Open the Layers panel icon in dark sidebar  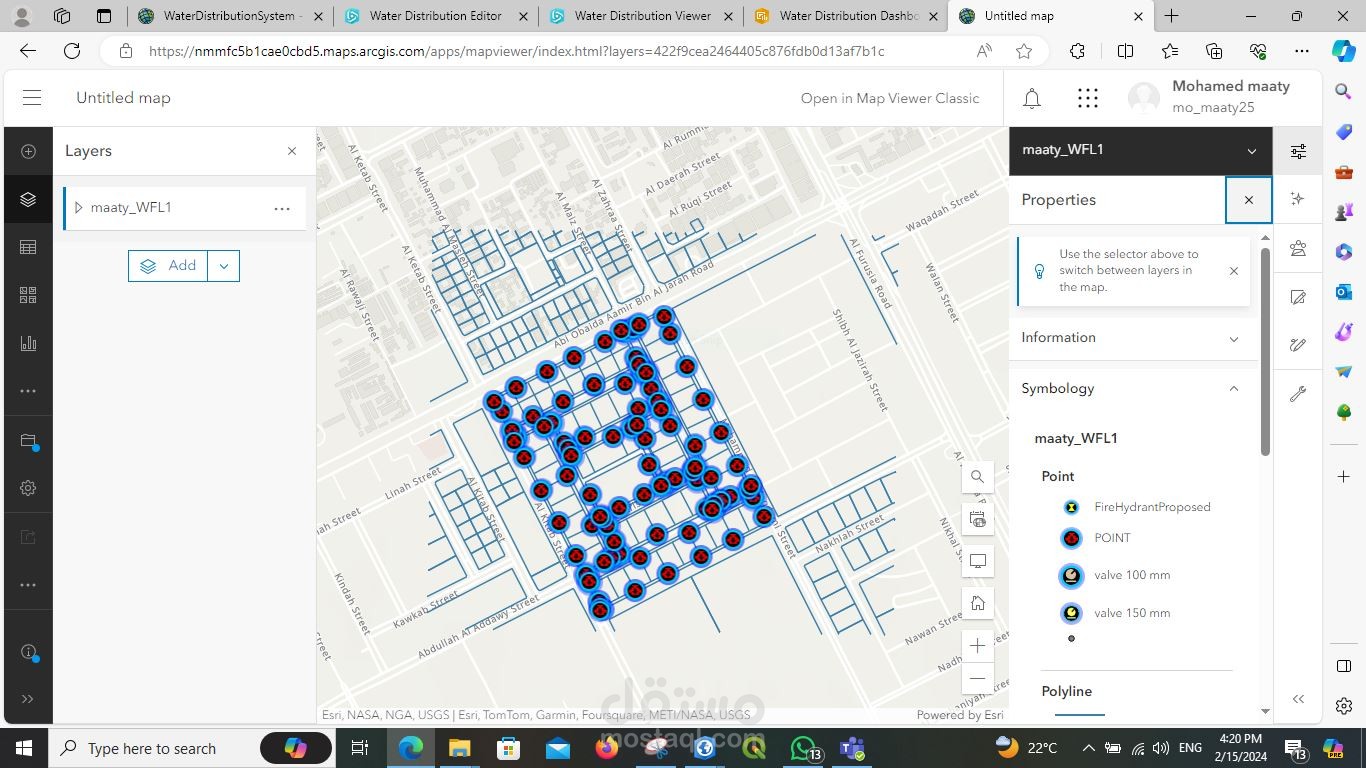coord(28,199)
